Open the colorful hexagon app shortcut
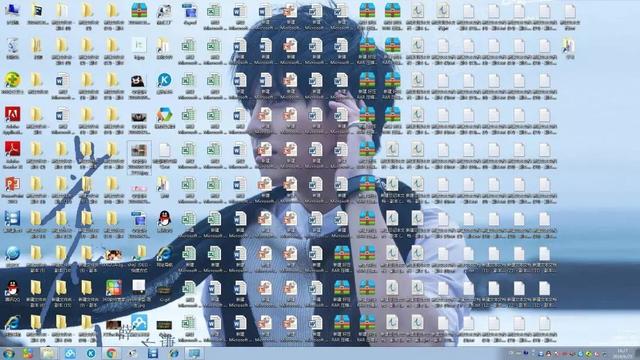 pyautogui.click(x=164, y=118)
